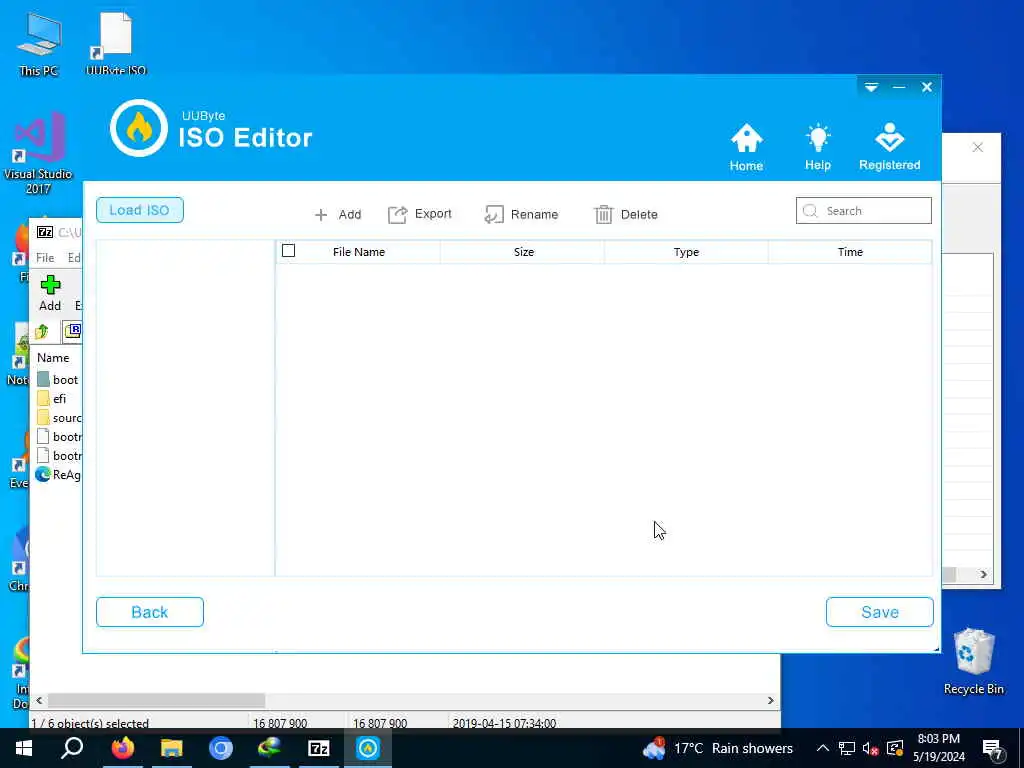
Task: Select the sourc folder in 7-Zip list
Action: pyautogui.click(x=59, y=417)
